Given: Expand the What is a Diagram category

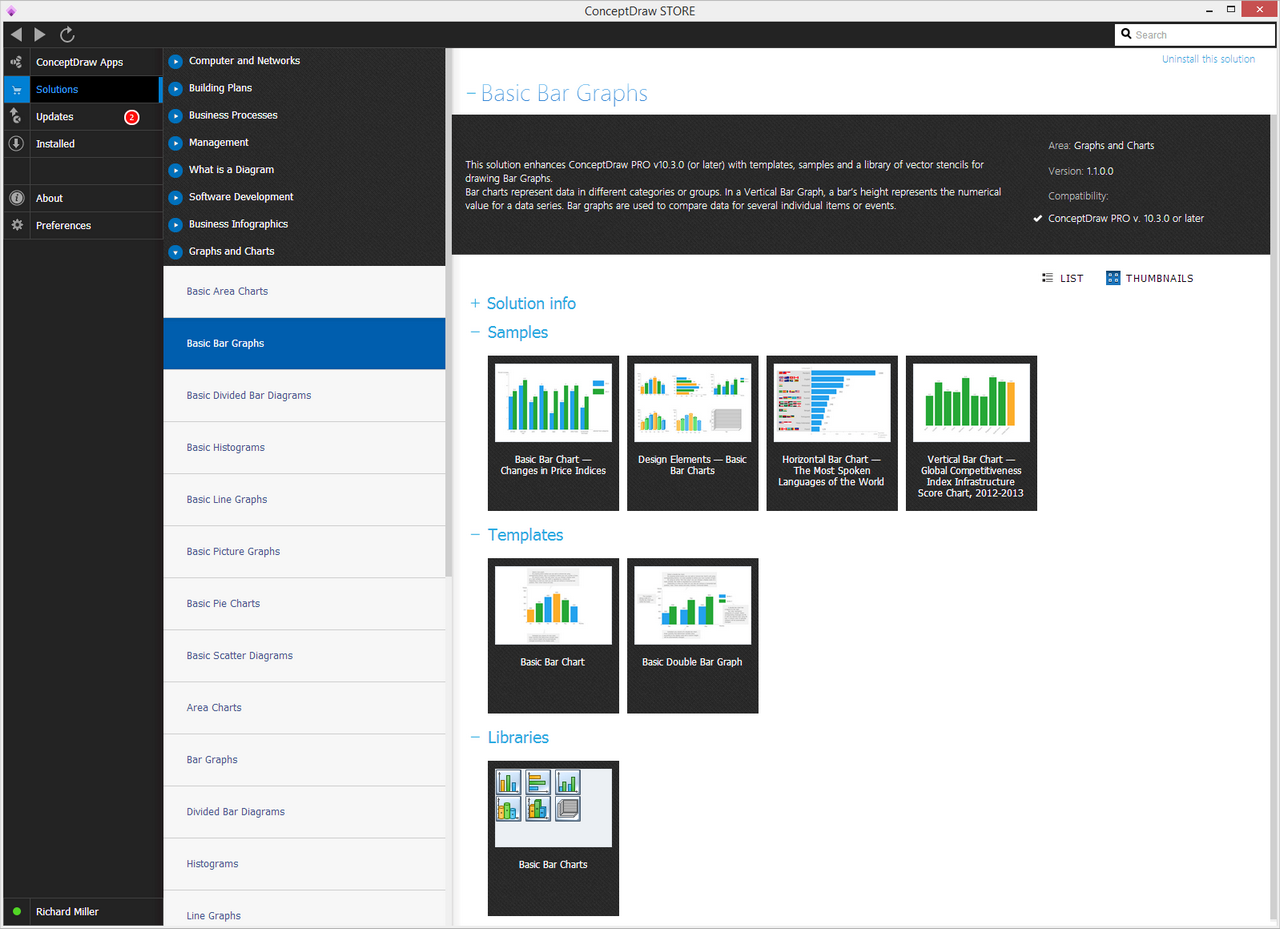Looking at the screenshot, I should click(x=176, y=170).
